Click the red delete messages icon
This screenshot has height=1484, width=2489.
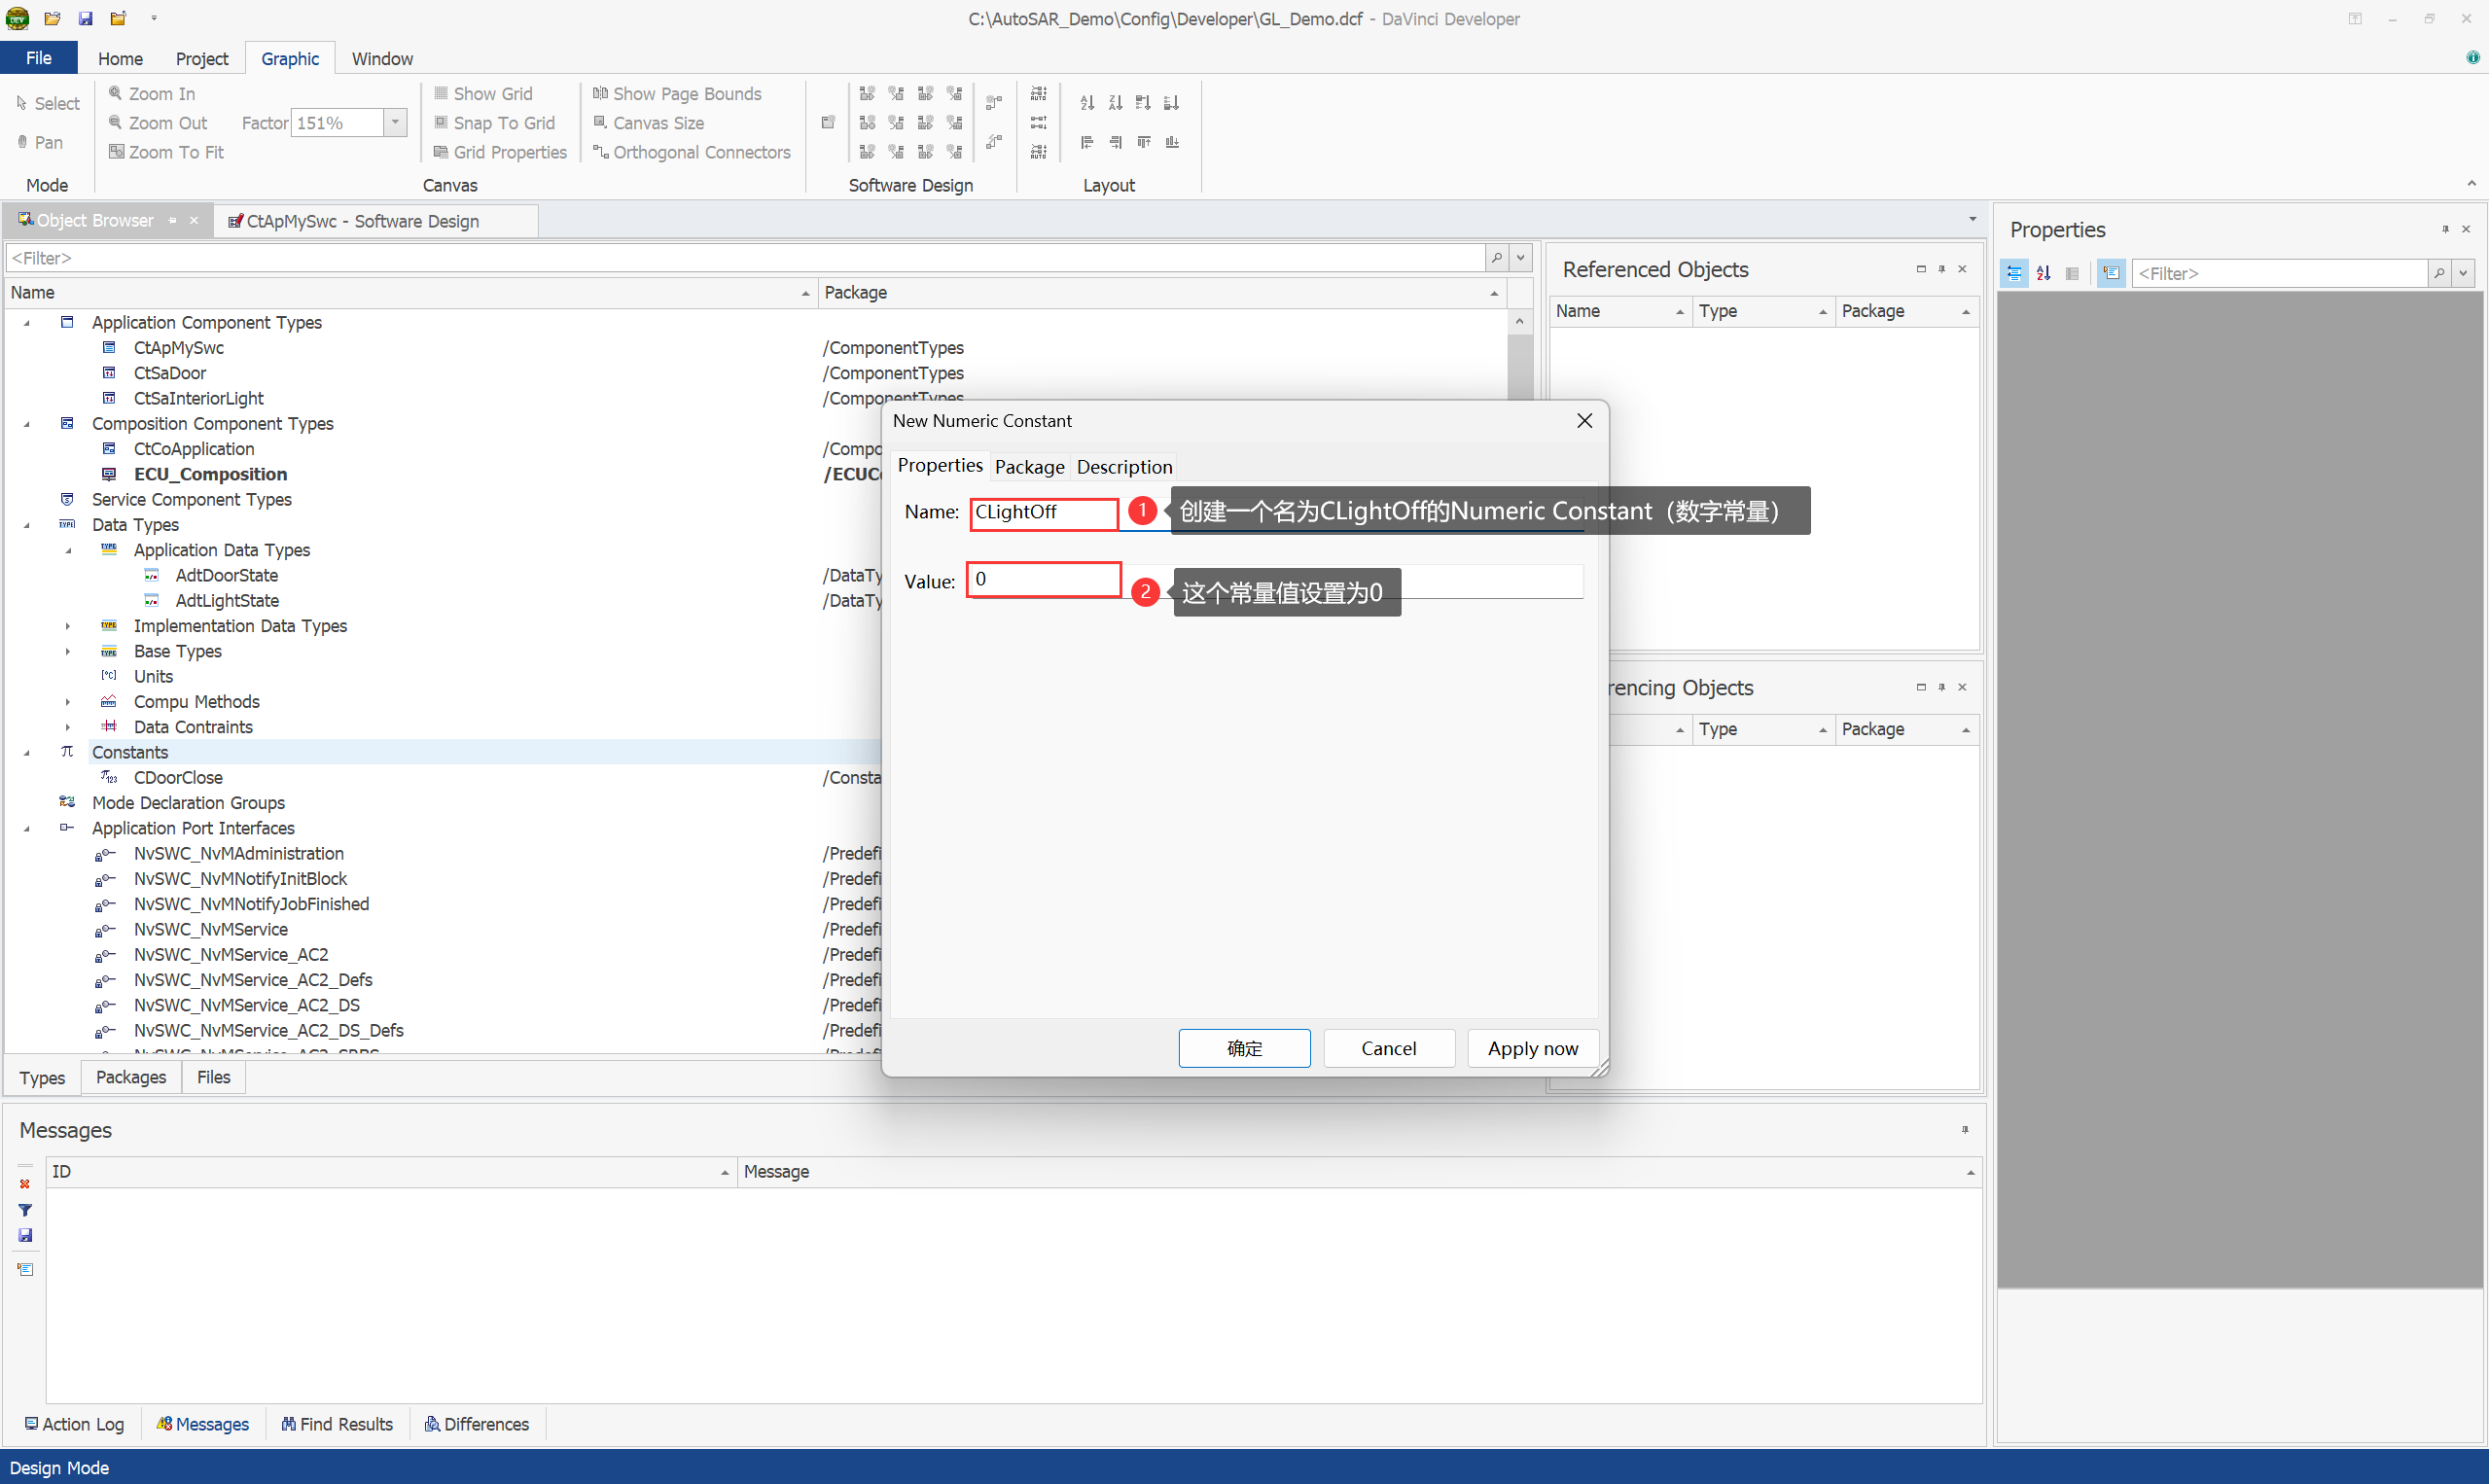[x=25, y=1184]
